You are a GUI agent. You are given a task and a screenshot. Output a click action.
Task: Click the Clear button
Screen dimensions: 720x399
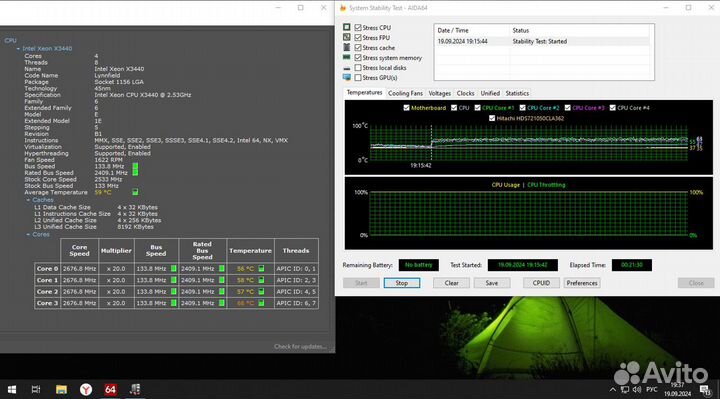tap(451, 283)
